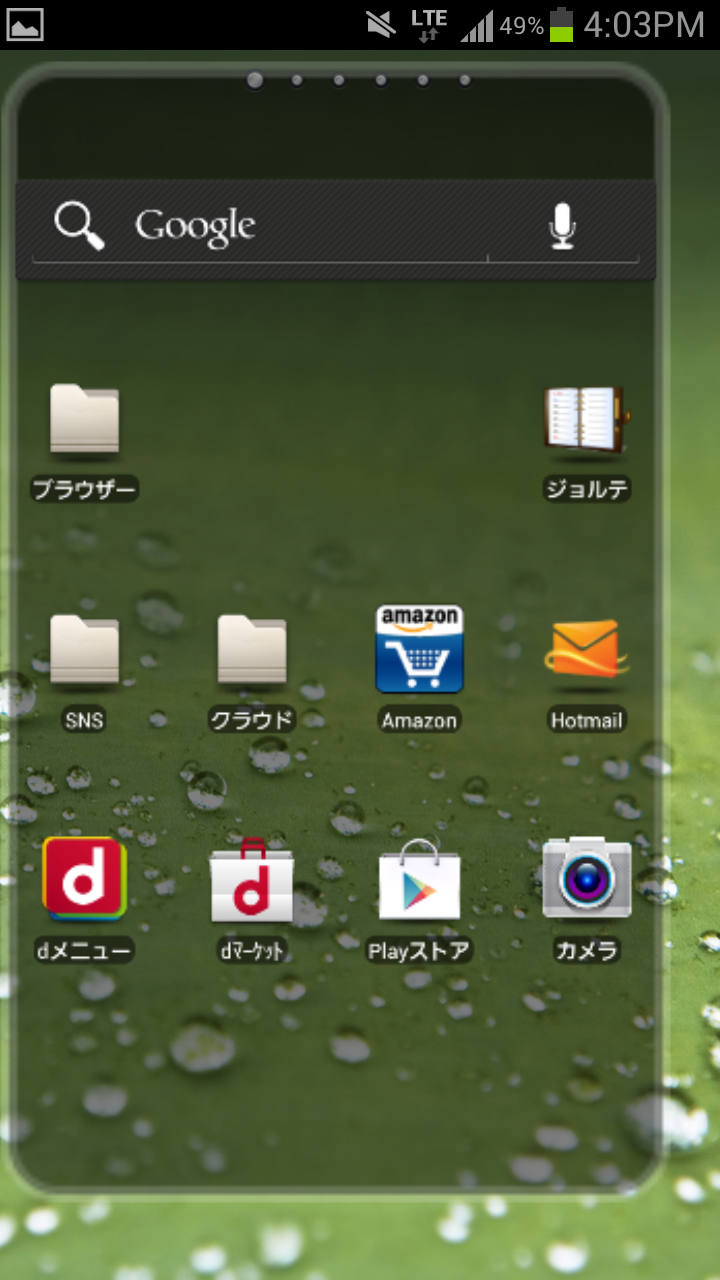
Task: Select the second home page indicator dot
Action: click(x=297, y=80)
